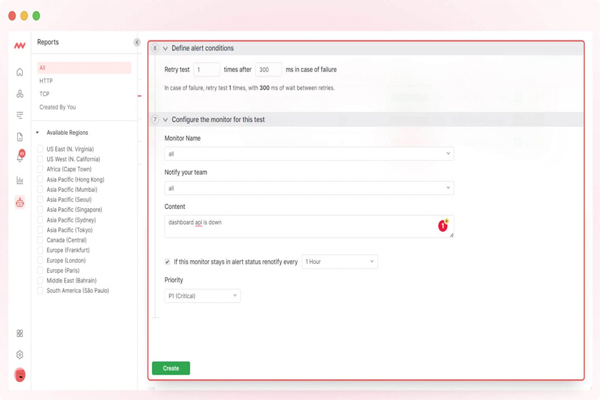Click the bar chart analytics sidebar icon
Viewport: 600px width, 400px height.
(x=19, y=180)
